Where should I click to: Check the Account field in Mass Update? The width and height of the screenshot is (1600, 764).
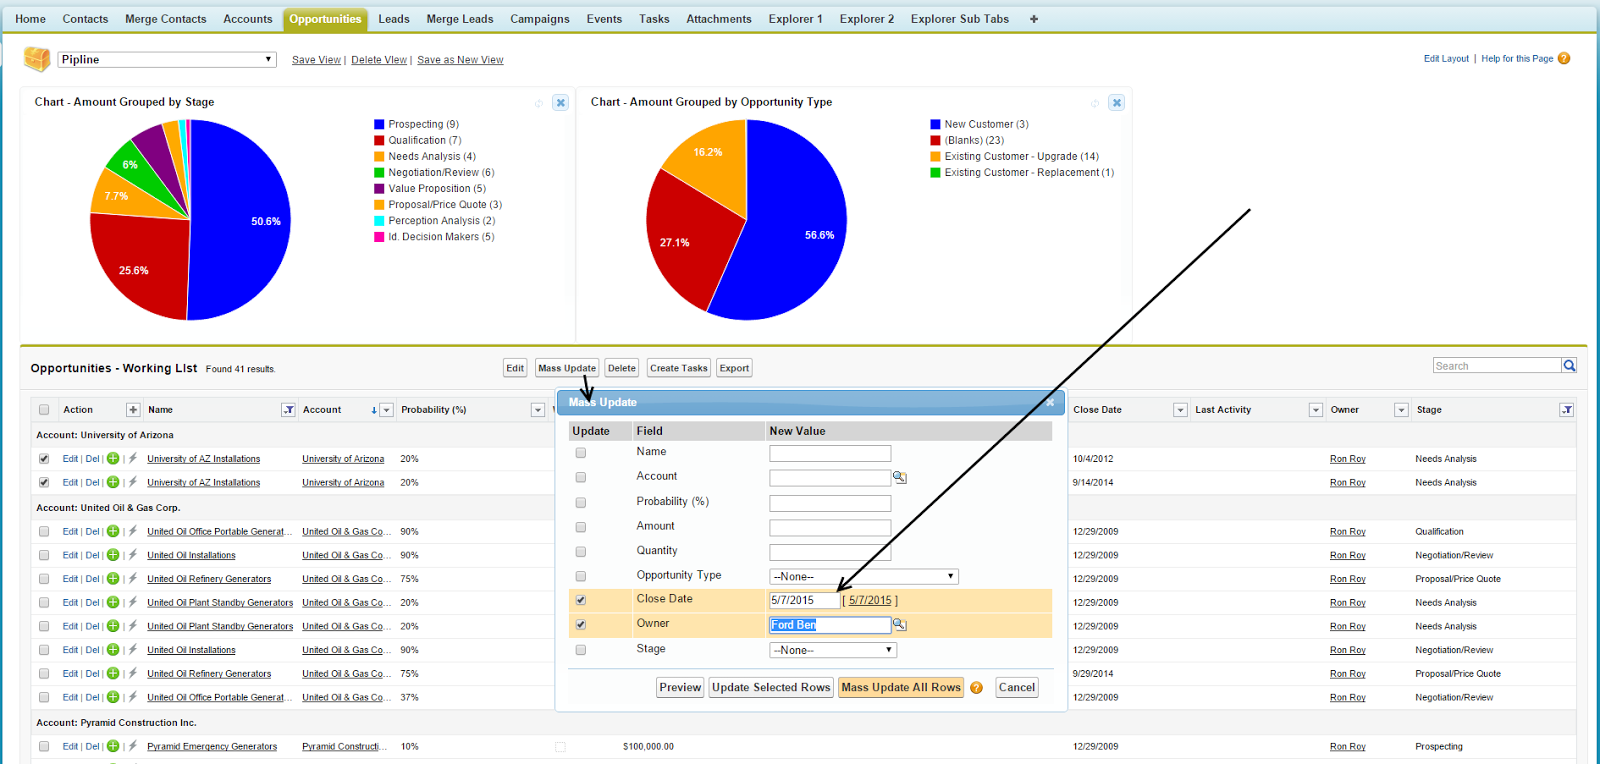(x=581, y=478)
